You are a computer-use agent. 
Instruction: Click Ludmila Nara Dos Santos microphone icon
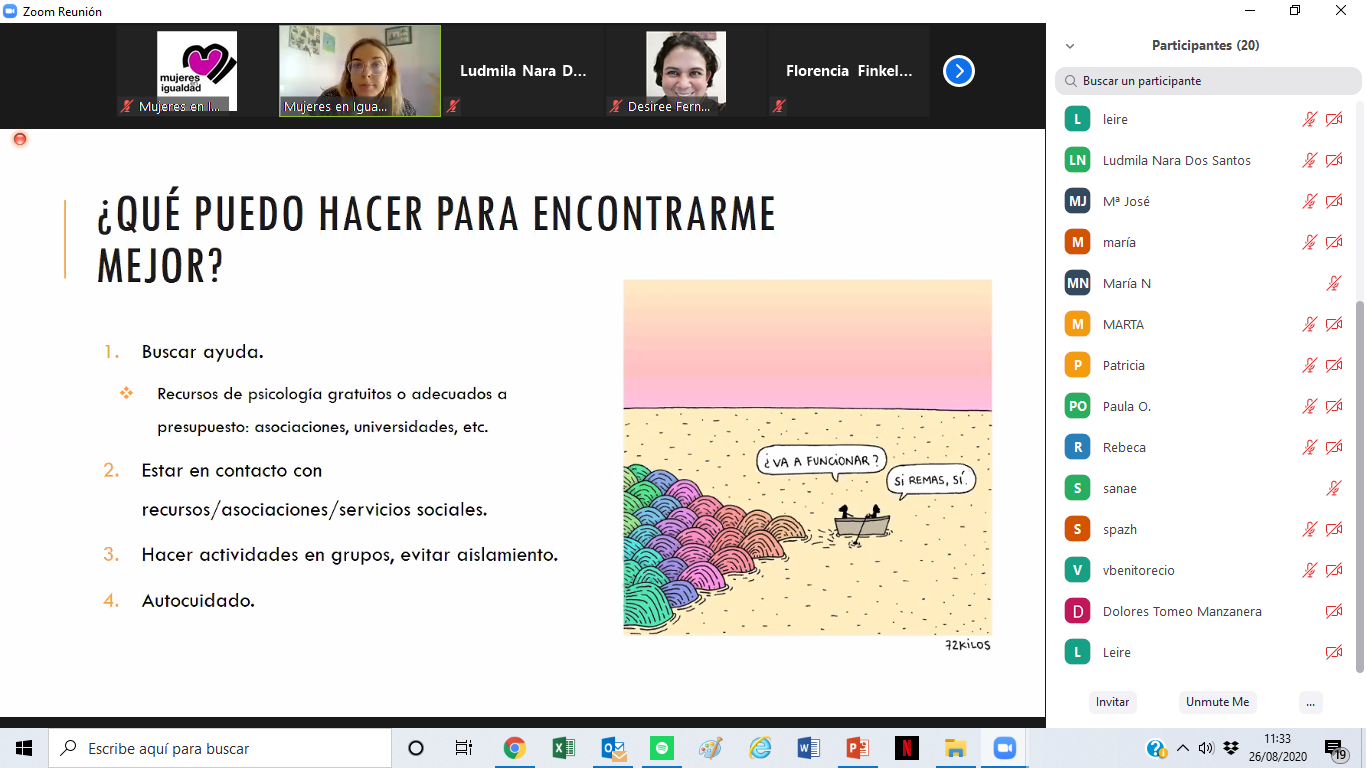(1309, 160)
